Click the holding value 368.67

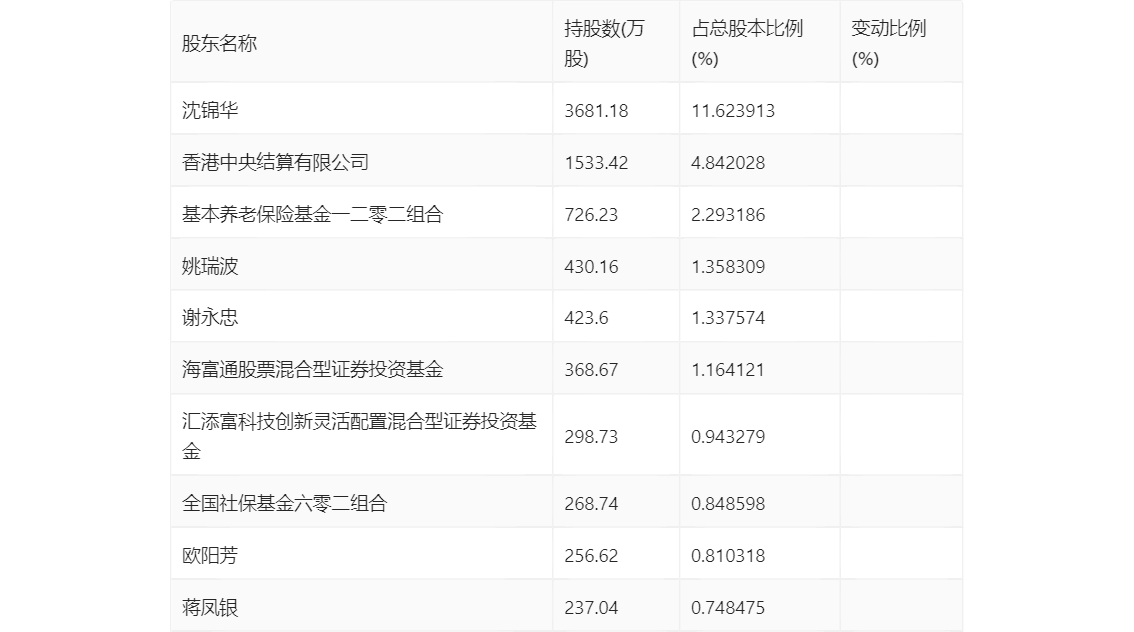(591, 370)
